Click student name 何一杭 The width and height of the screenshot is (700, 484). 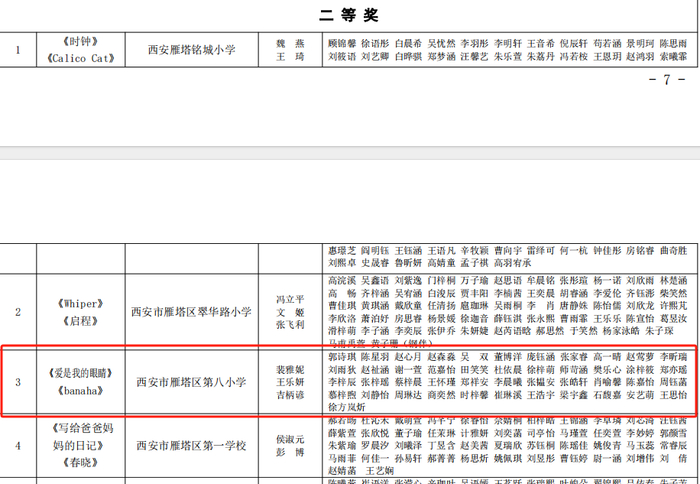pyautogui.click(x=574, y=250)
